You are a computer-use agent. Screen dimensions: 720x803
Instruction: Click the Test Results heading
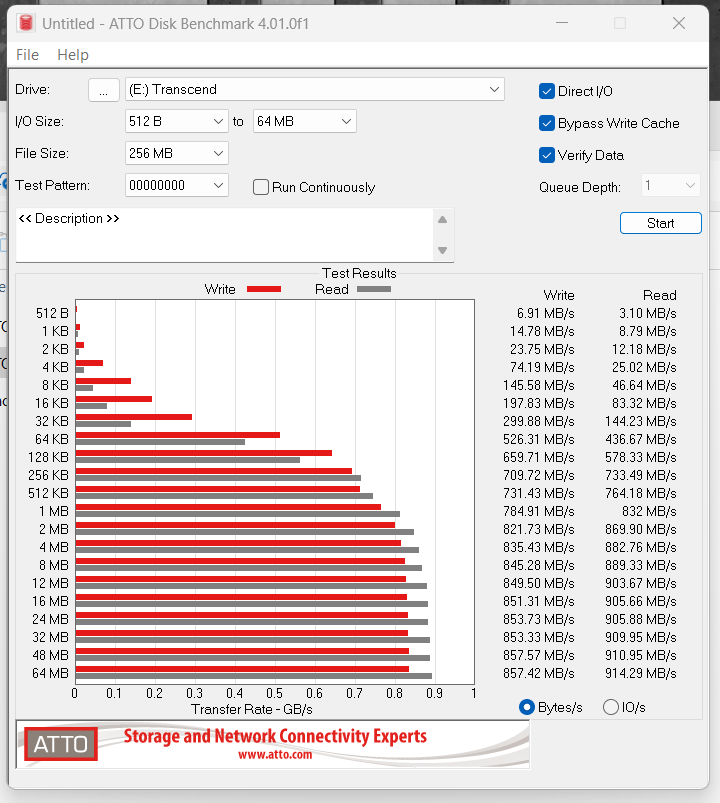point(359,273)
